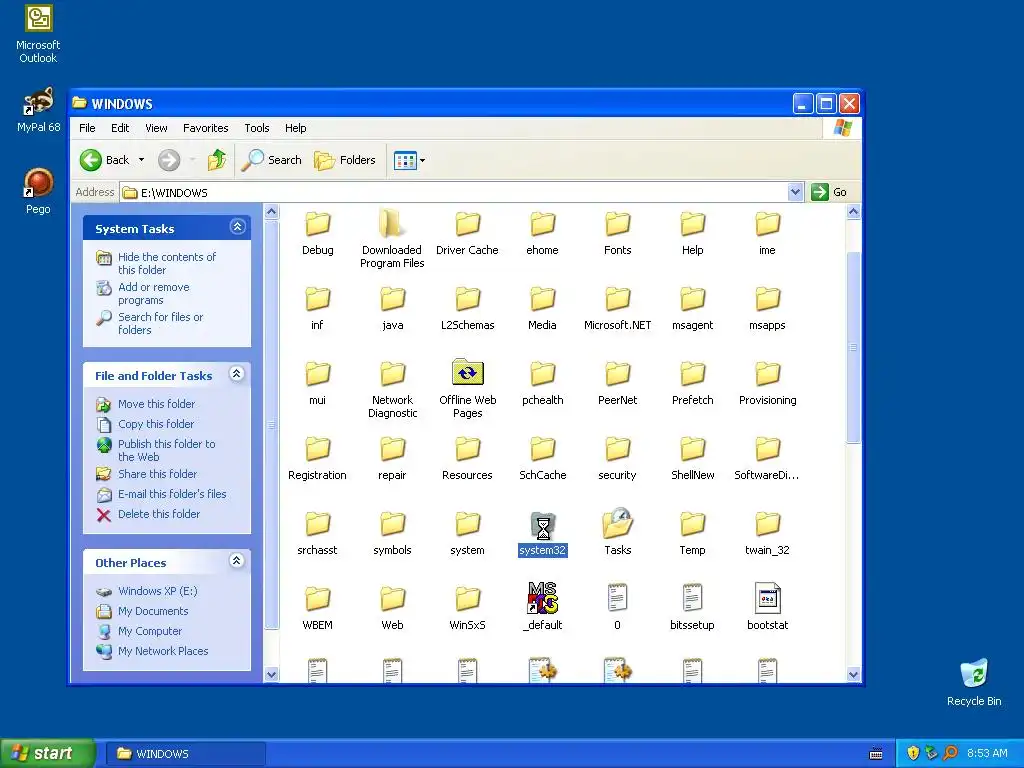Click the task pane scroll up arrow
This screenshot has height=768, width=1024.
point(272,212)
